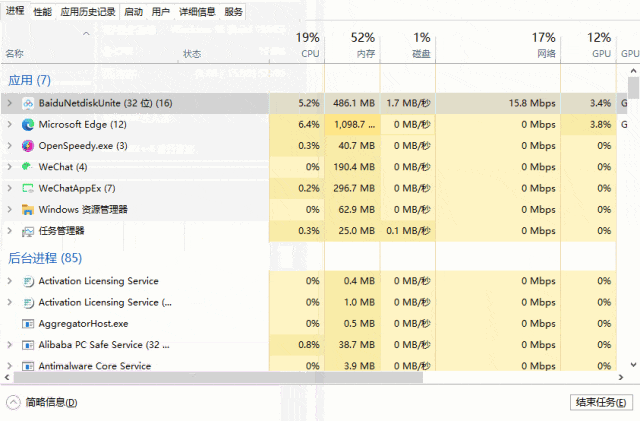
Task: Click the horizontal scrollbar thumb
Action: 218,377
